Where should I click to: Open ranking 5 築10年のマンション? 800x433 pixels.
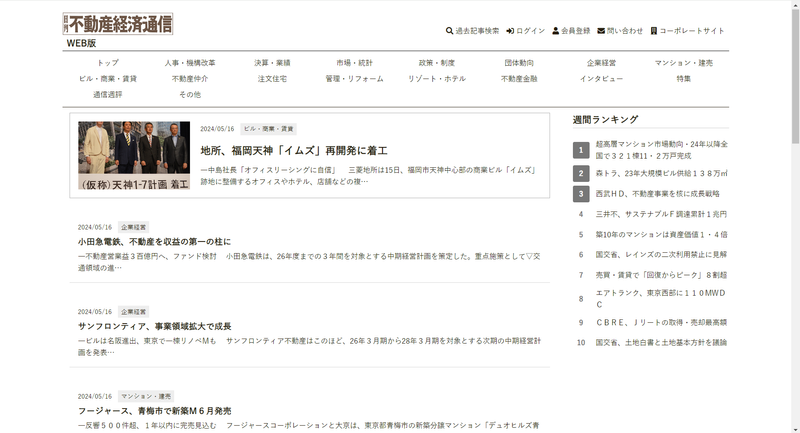click(x=661, y=235)
